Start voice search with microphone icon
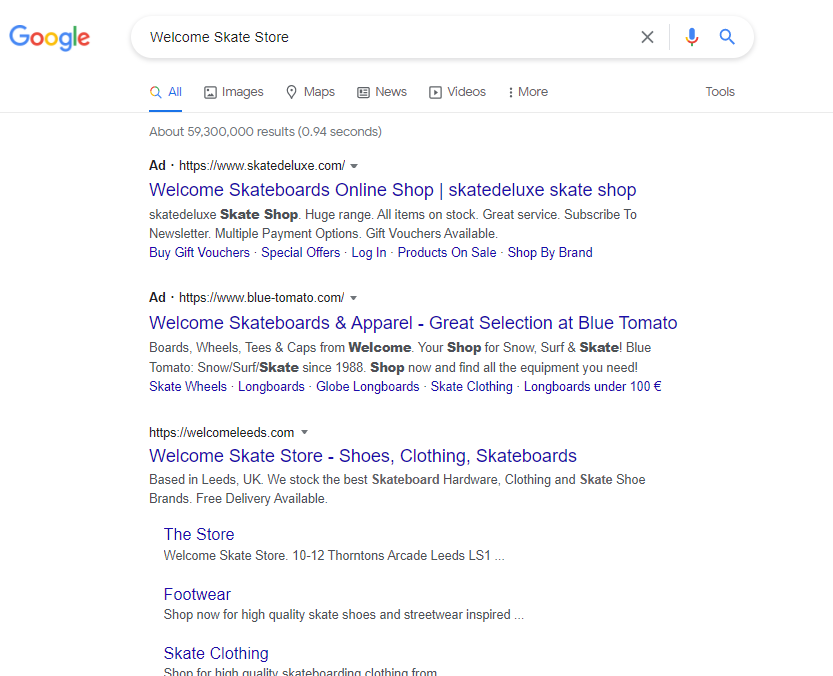The width and height of the screenshot is (833, 676). click(x=692, y=37)
